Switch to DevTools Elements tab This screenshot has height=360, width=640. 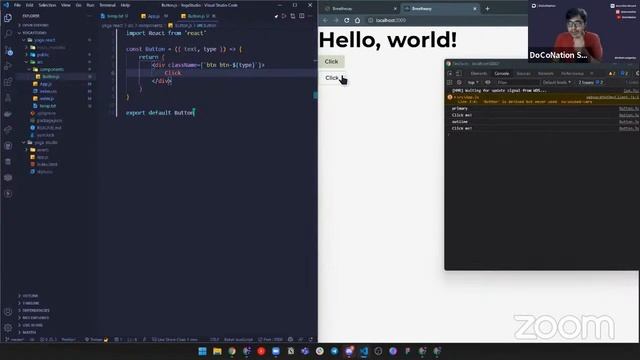[479, 73]
